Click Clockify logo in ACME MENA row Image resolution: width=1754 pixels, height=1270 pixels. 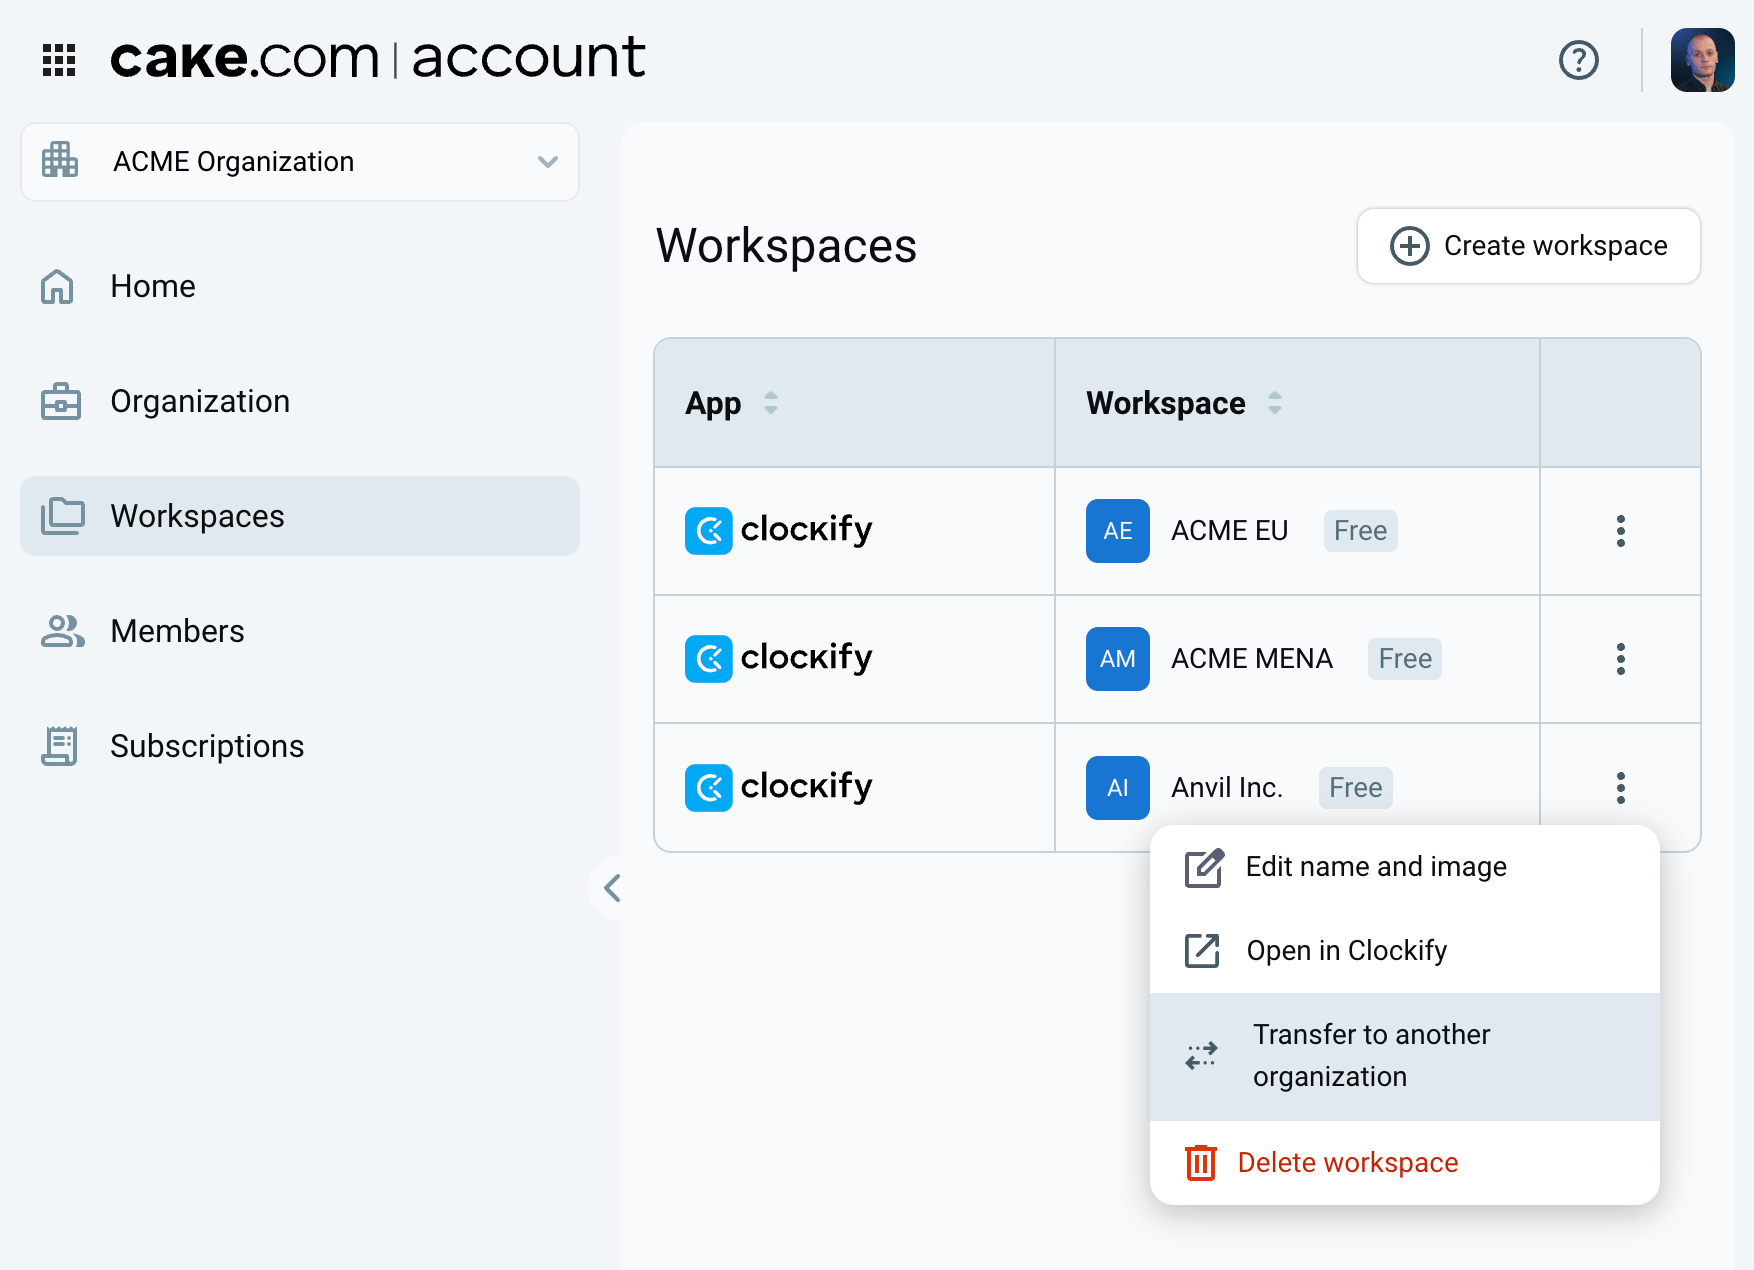(778, 658)
